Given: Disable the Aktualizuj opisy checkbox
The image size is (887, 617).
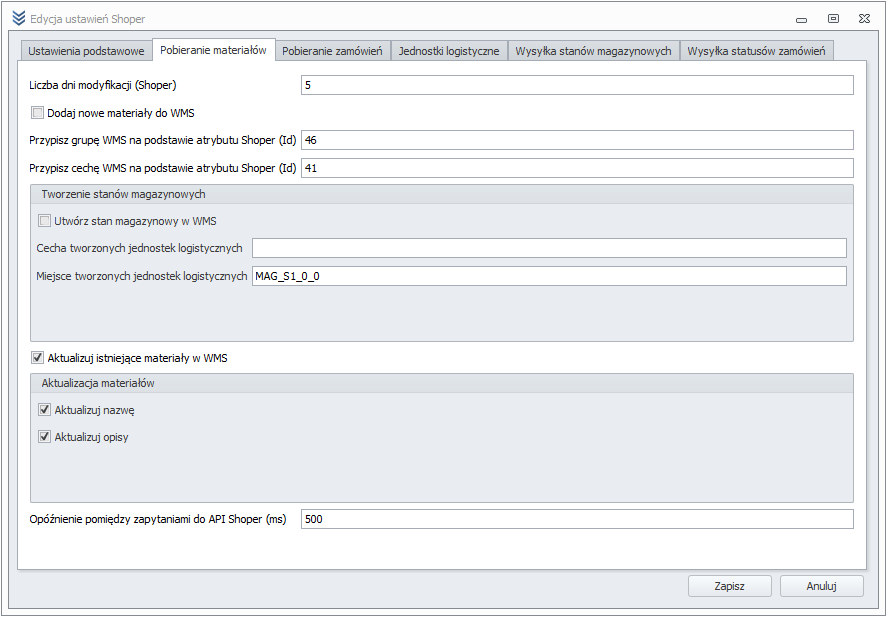Looking at the screenshot, I should tap(44, 437).
